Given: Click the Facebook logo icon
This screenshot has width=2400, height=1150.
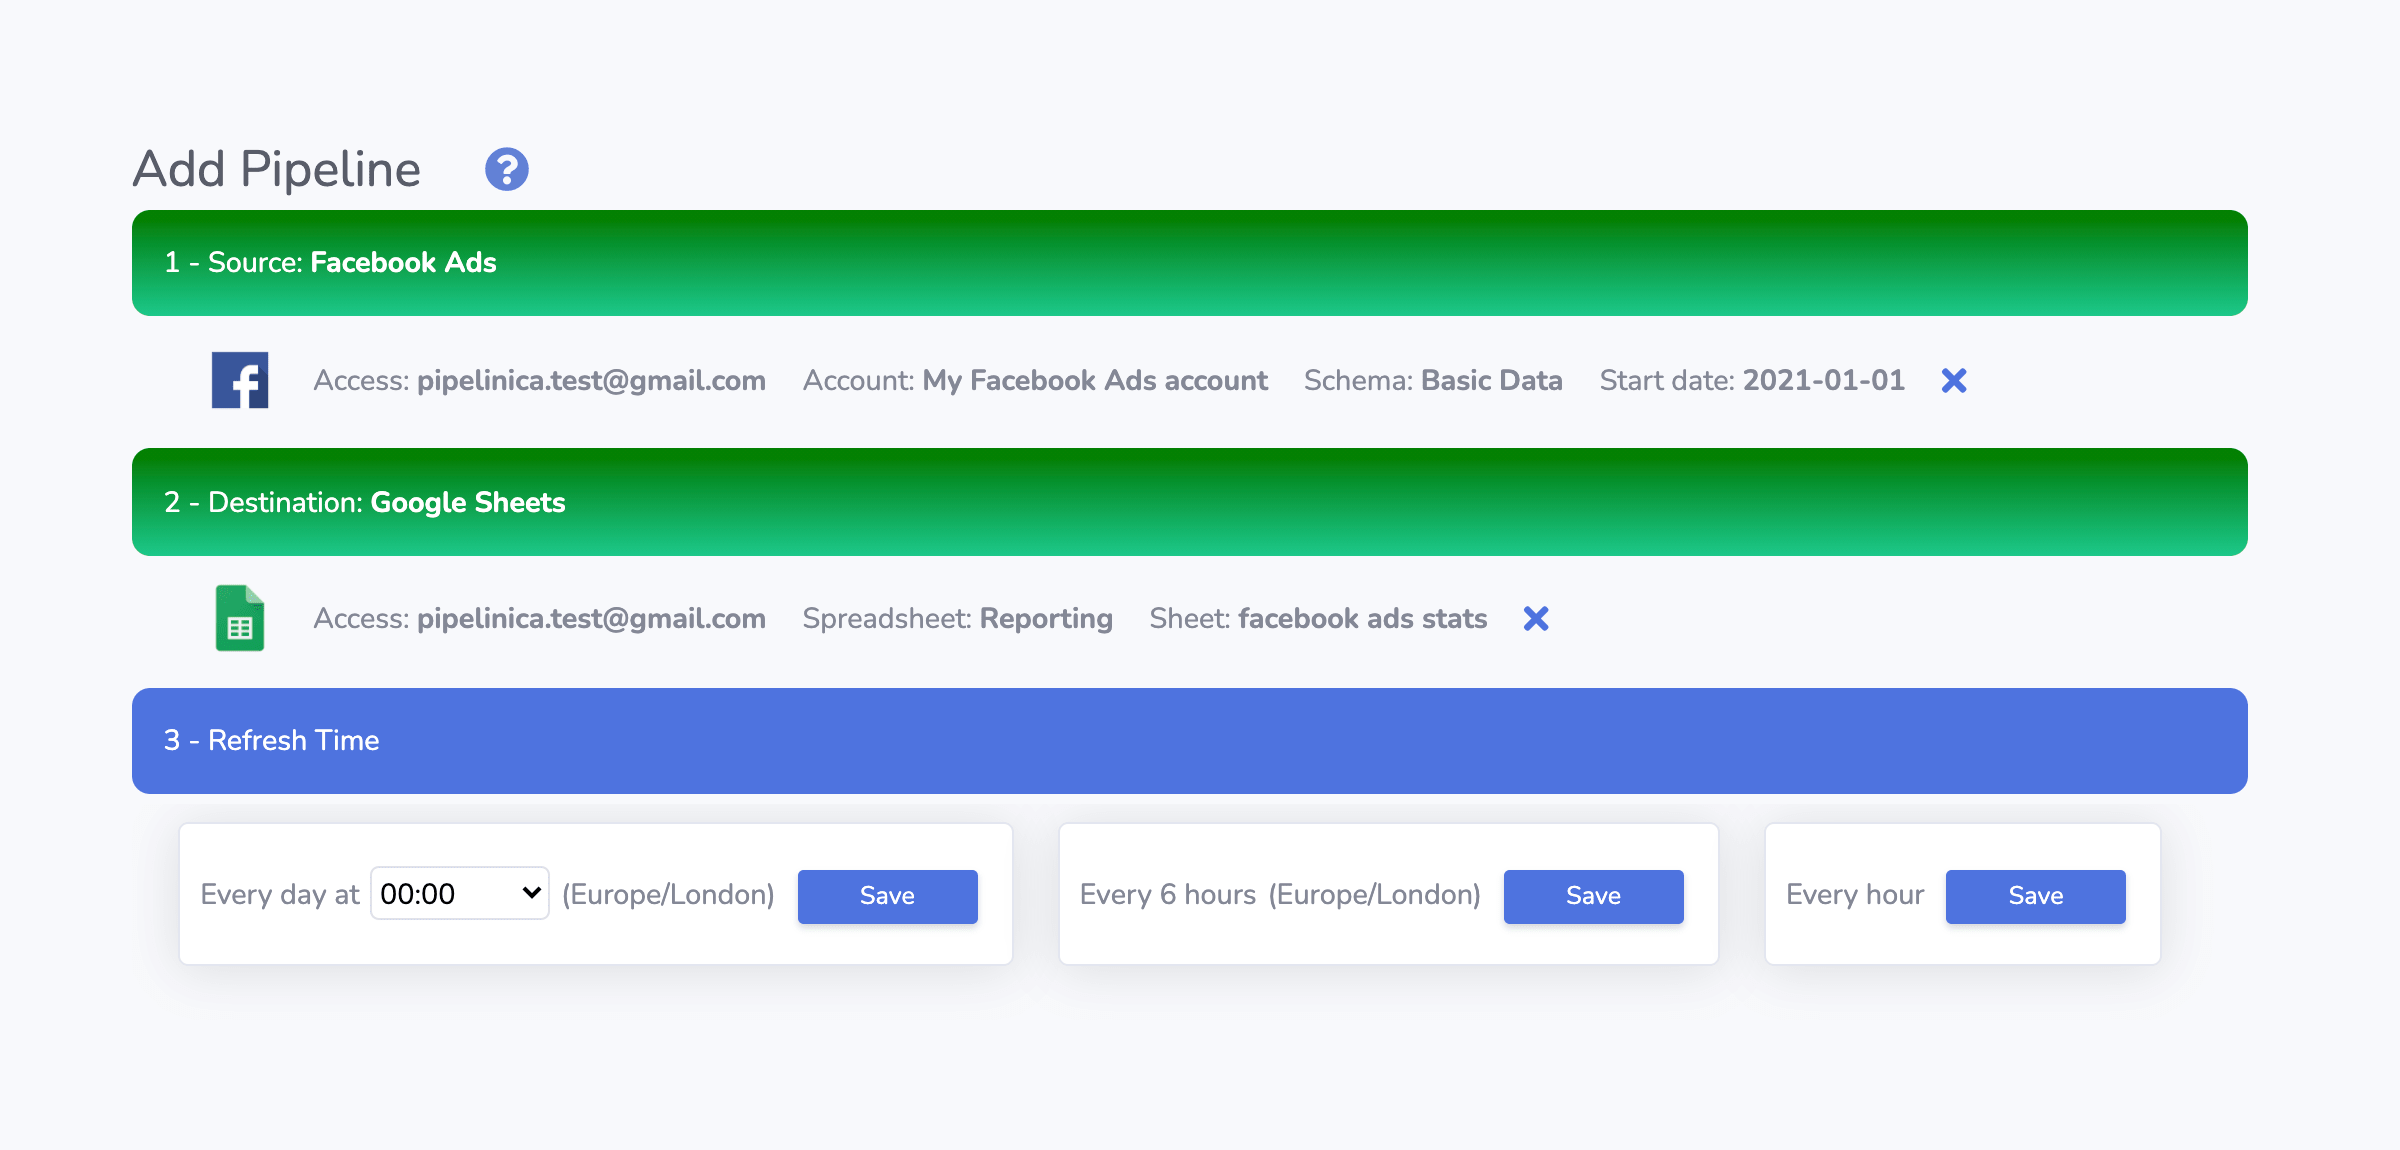Looking at the screenshot, I should point(240,380).
